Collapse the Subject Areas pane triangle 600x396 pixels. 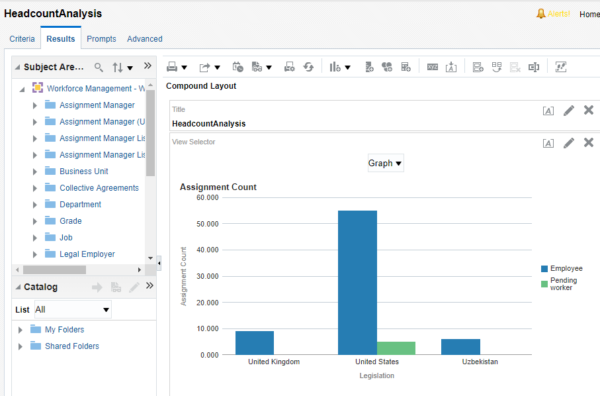[18, 67]
